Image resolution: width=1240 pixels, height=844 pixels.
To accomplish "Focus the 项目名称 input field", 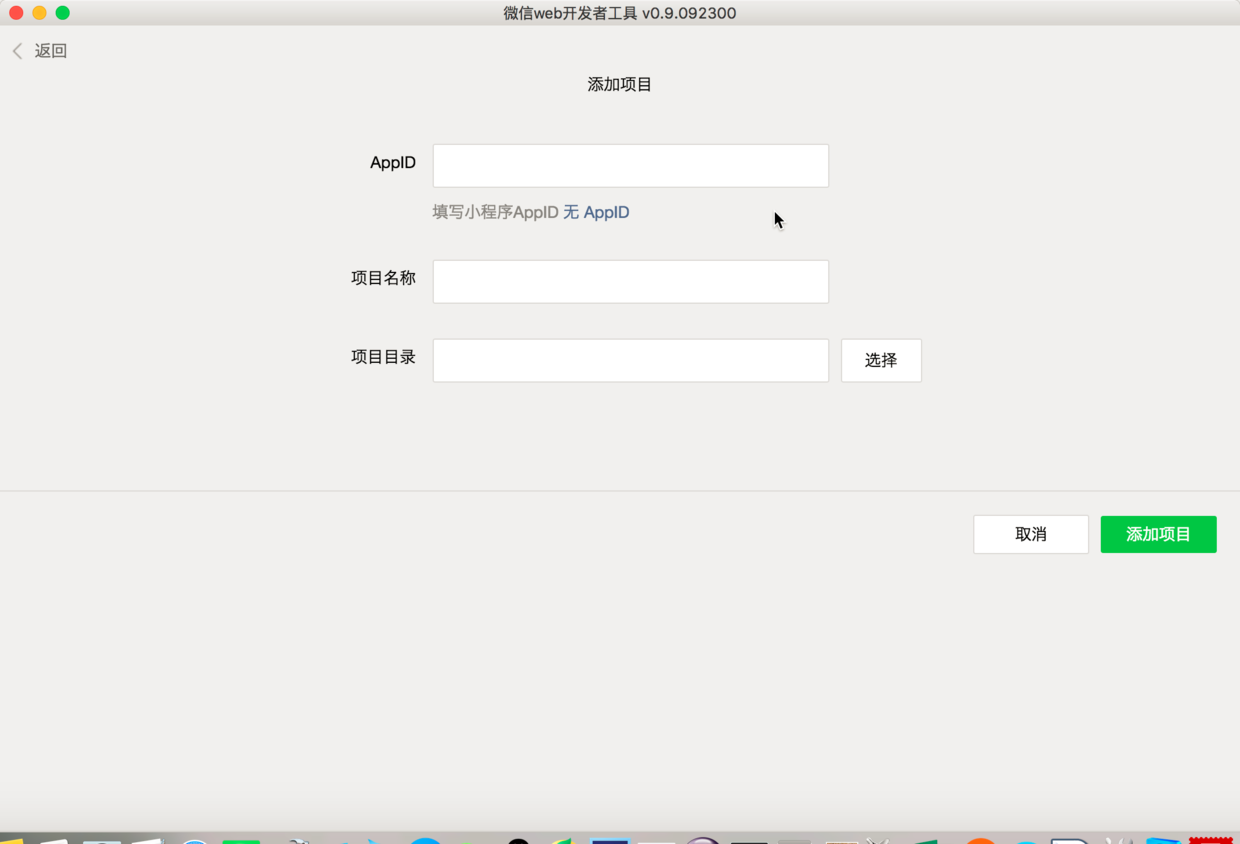I will coord(630,282).
